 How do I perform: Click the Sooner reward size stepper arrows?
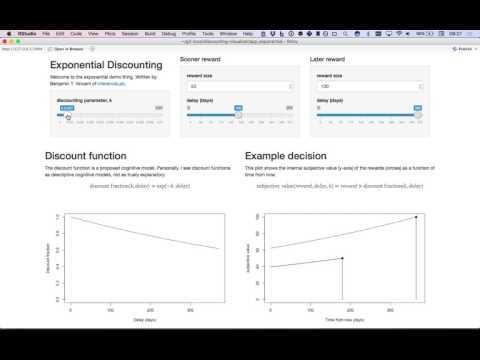click(x=291, y=86)
